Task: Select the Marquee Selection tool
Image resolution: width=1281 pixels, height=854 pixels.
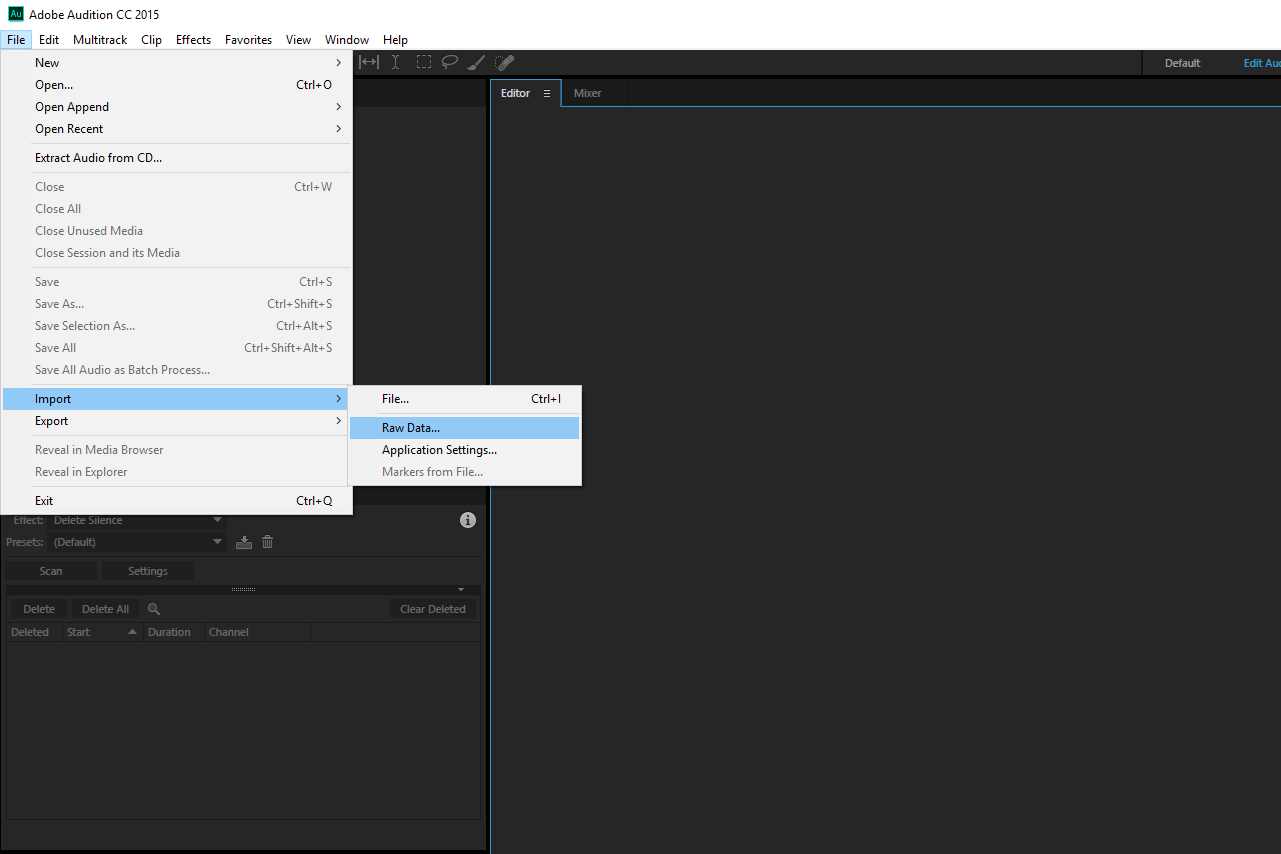Action: point(423,62)
